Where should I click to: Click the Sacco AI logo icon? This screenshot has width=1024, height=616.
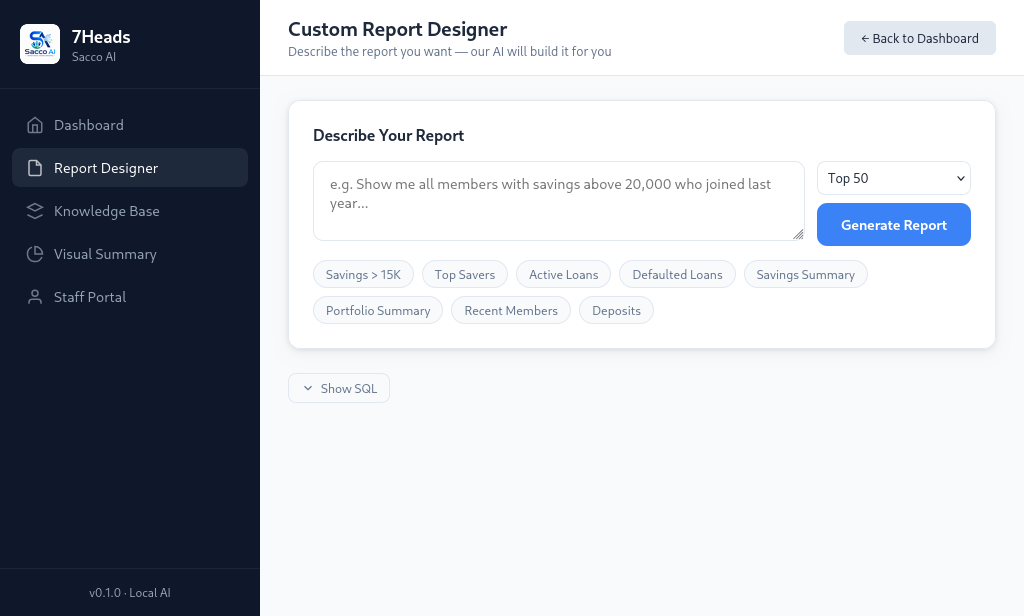40,44
